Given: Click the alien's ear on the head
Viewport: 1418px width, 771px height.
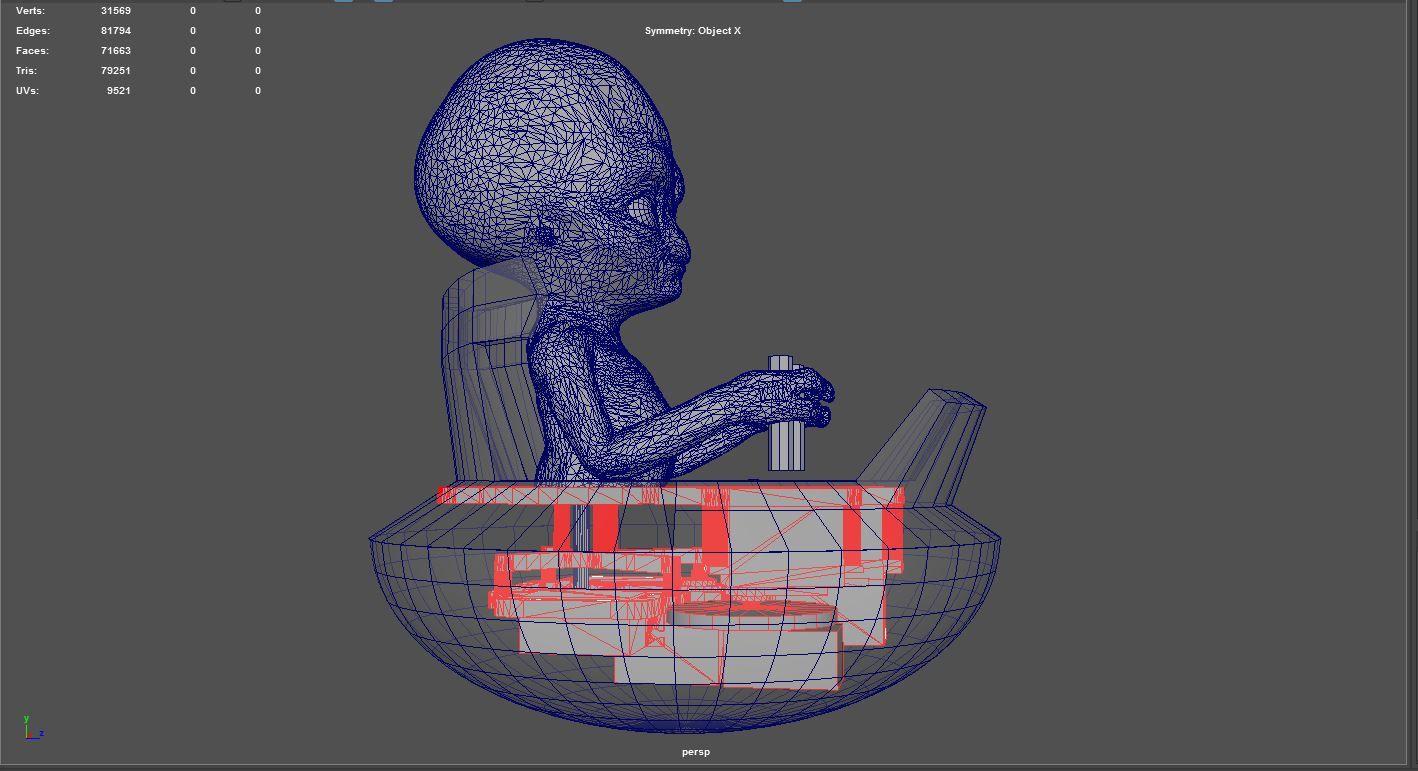Looking at the screenshot, I should click(x=545, y=236).
